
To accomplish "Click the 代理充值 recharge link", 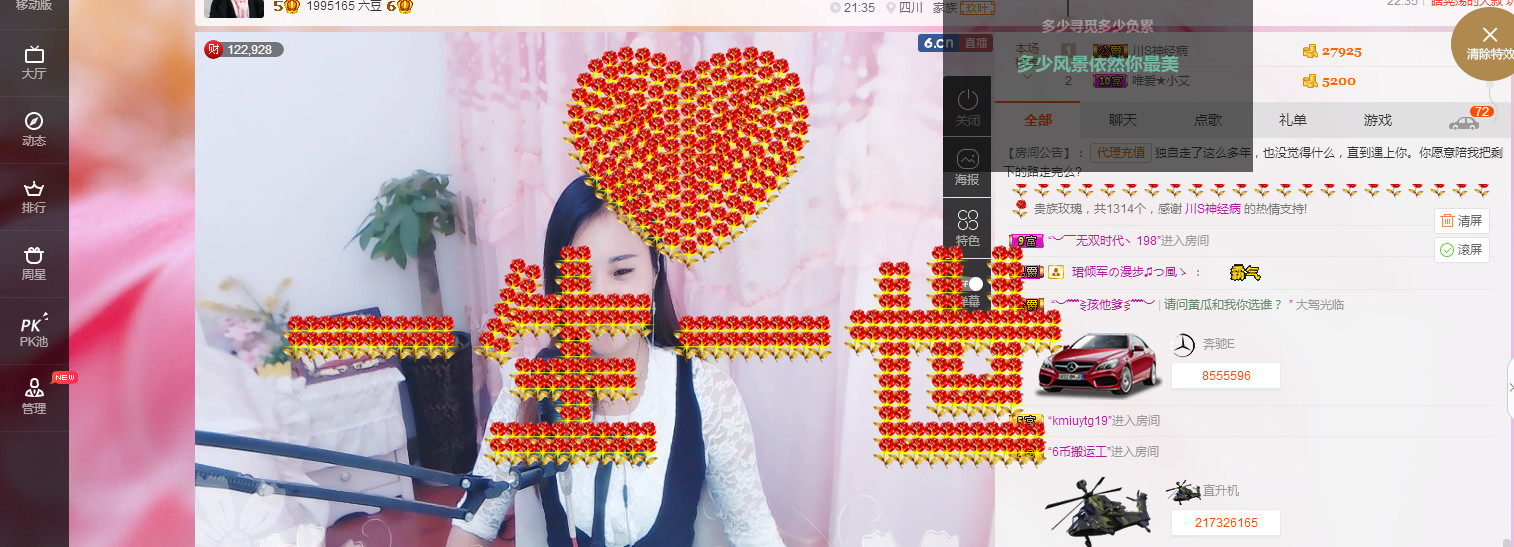I will click(1120, 153).
